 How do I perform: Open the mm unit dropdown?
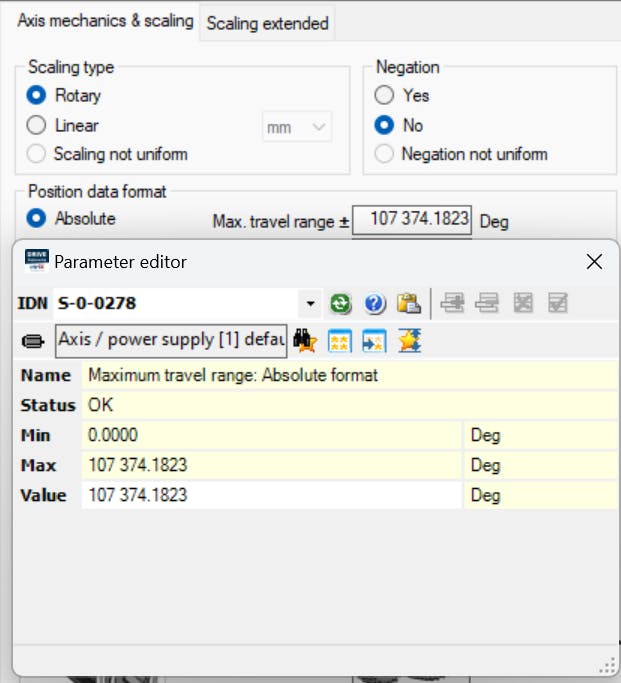[x=296, y=127]
